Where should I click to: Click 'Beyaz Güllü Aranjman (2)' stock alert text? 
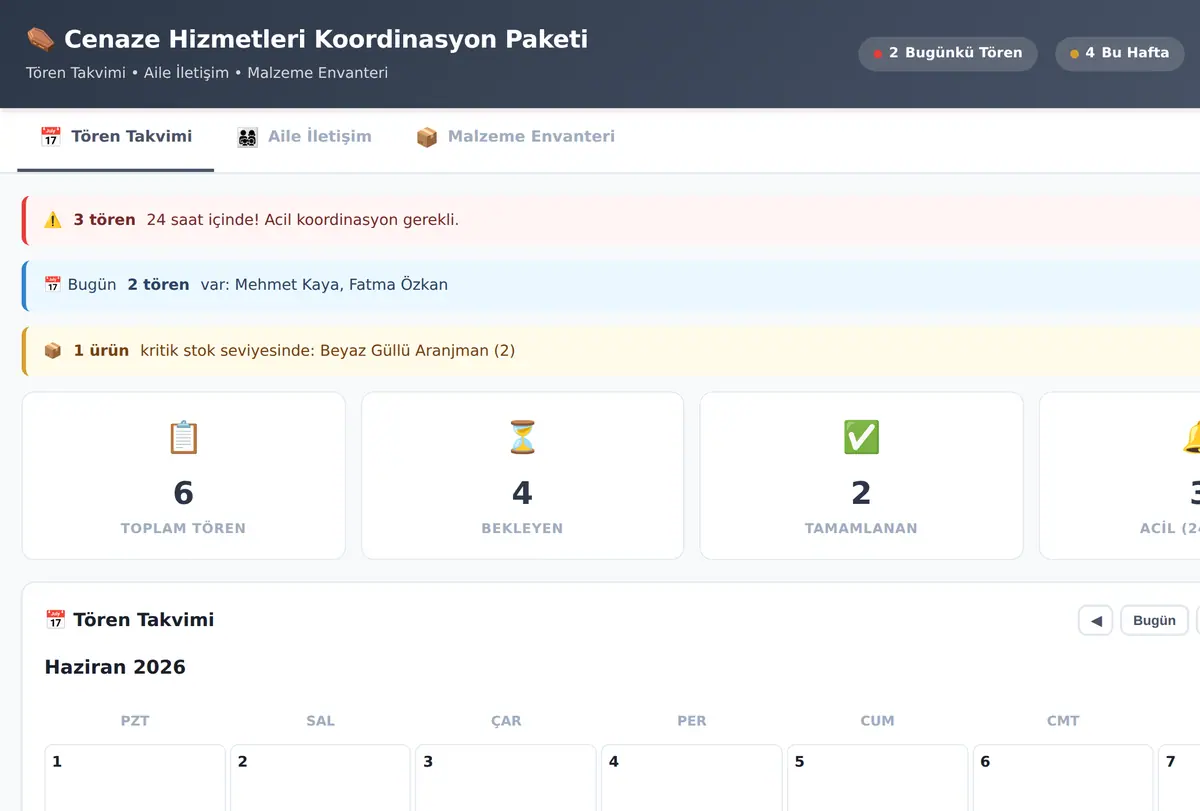(x=417, y=351)
